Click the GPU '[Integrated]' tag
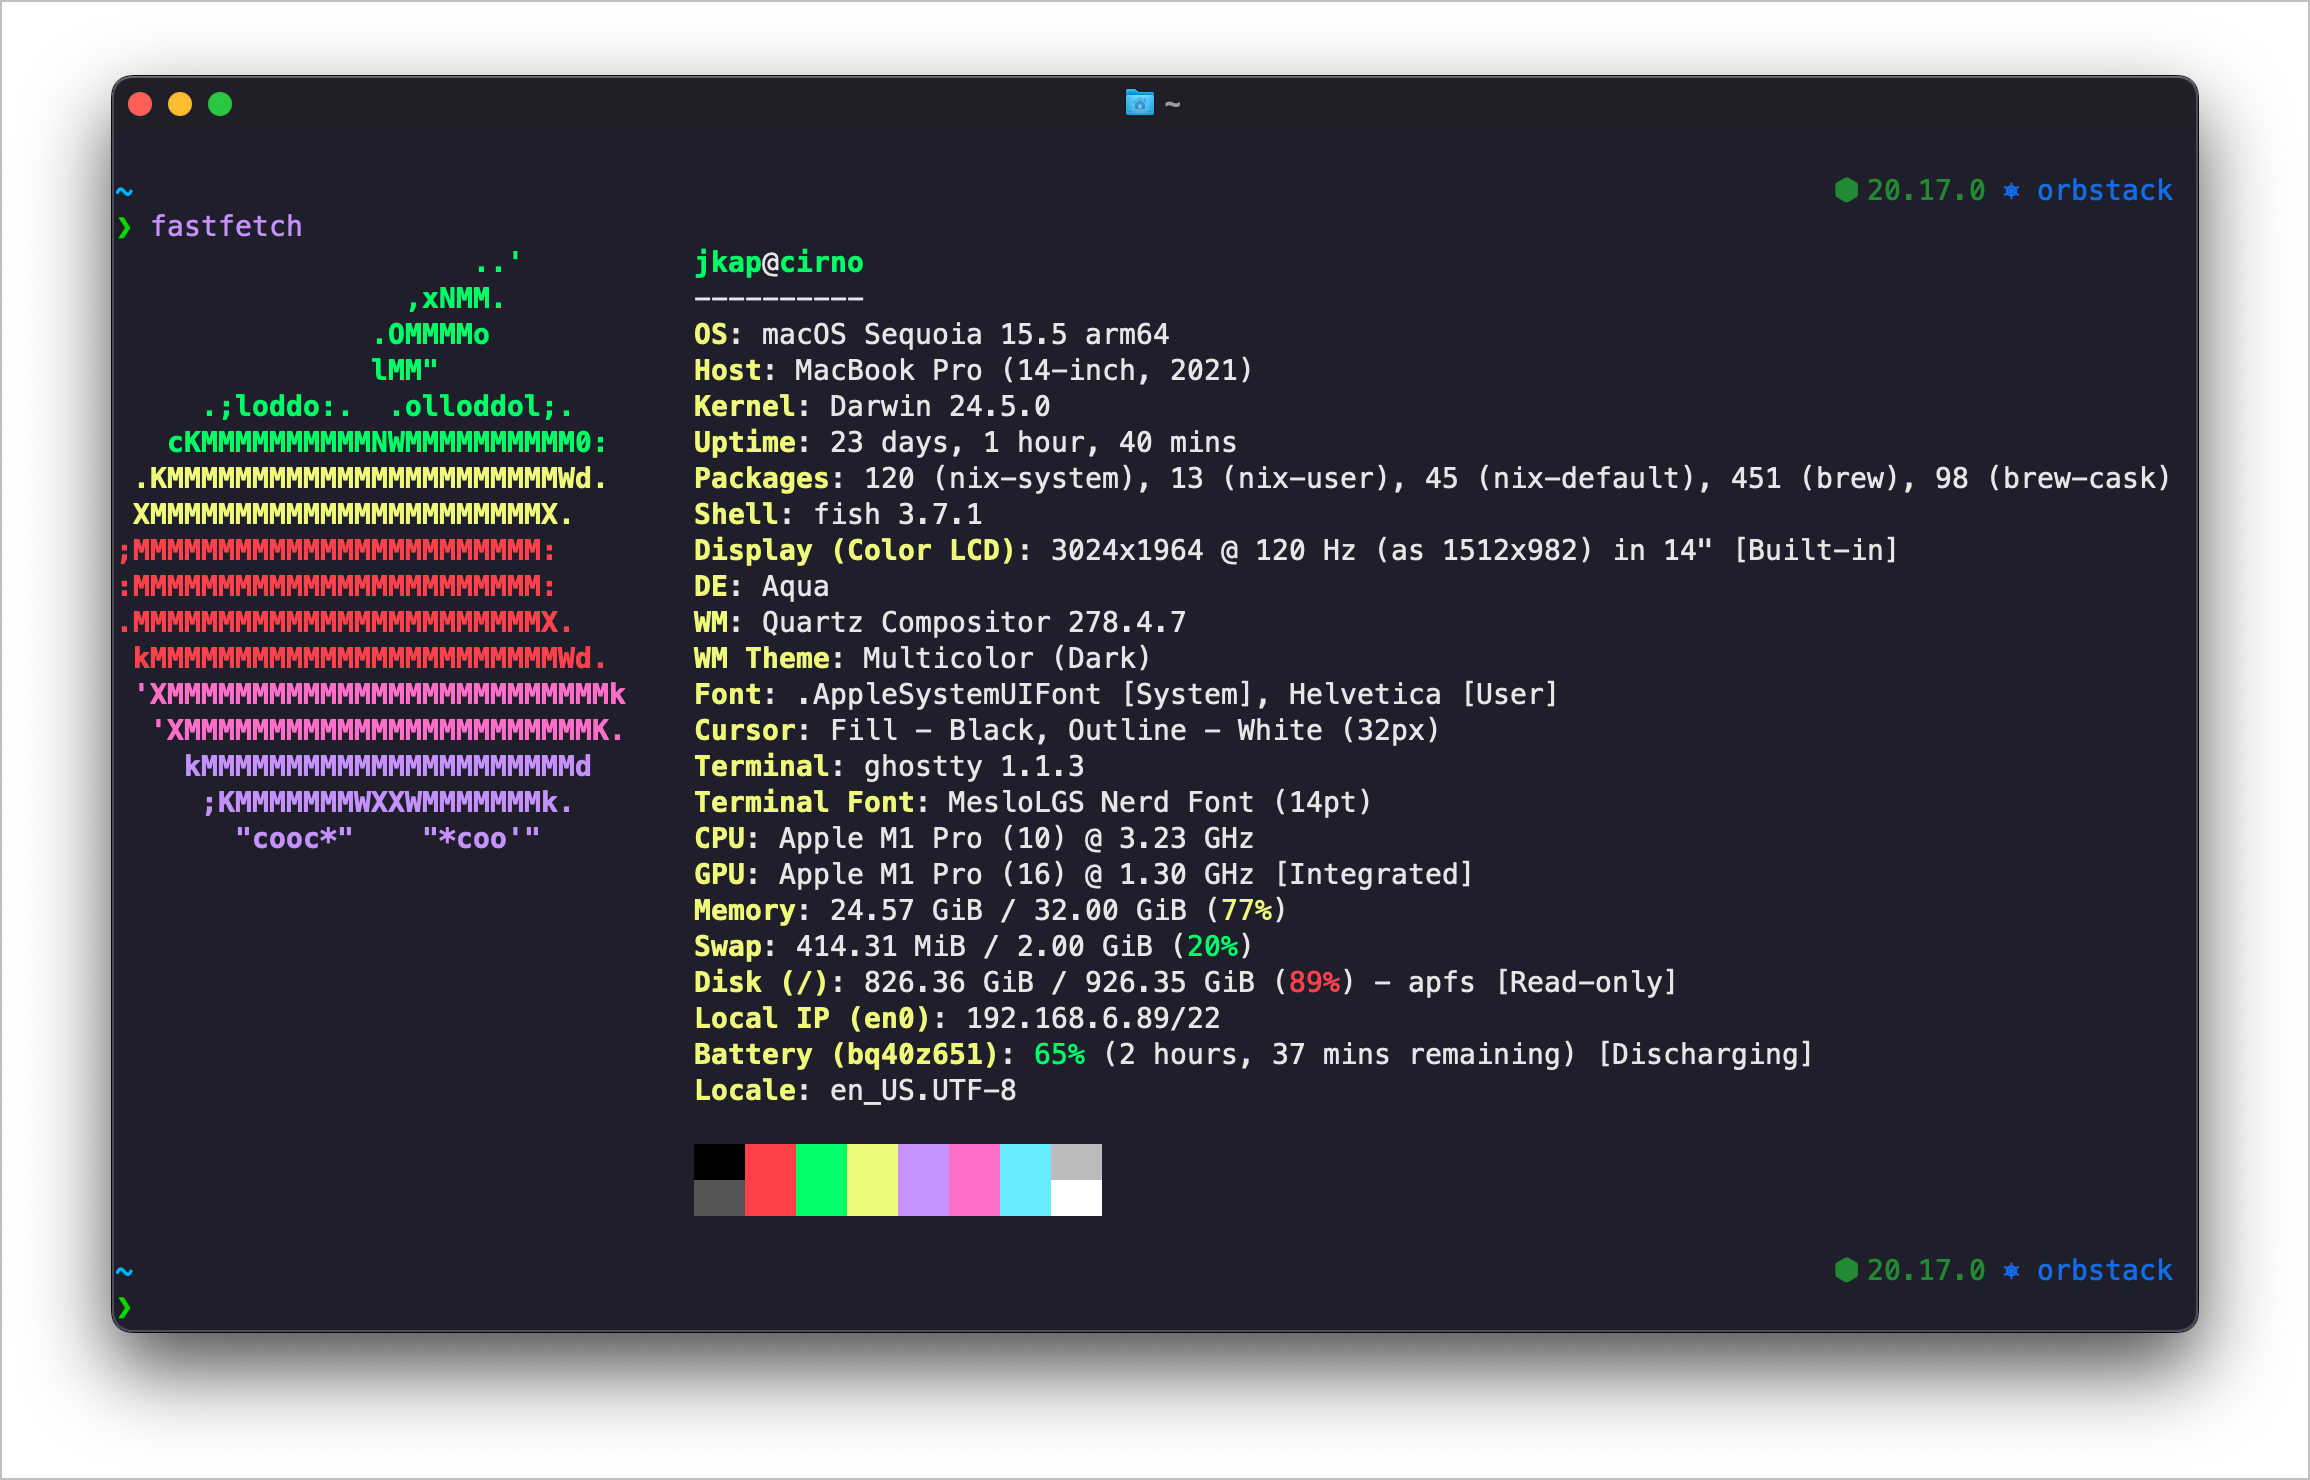Viewport: 2310px width, 1480px height. coord(1373,875)
